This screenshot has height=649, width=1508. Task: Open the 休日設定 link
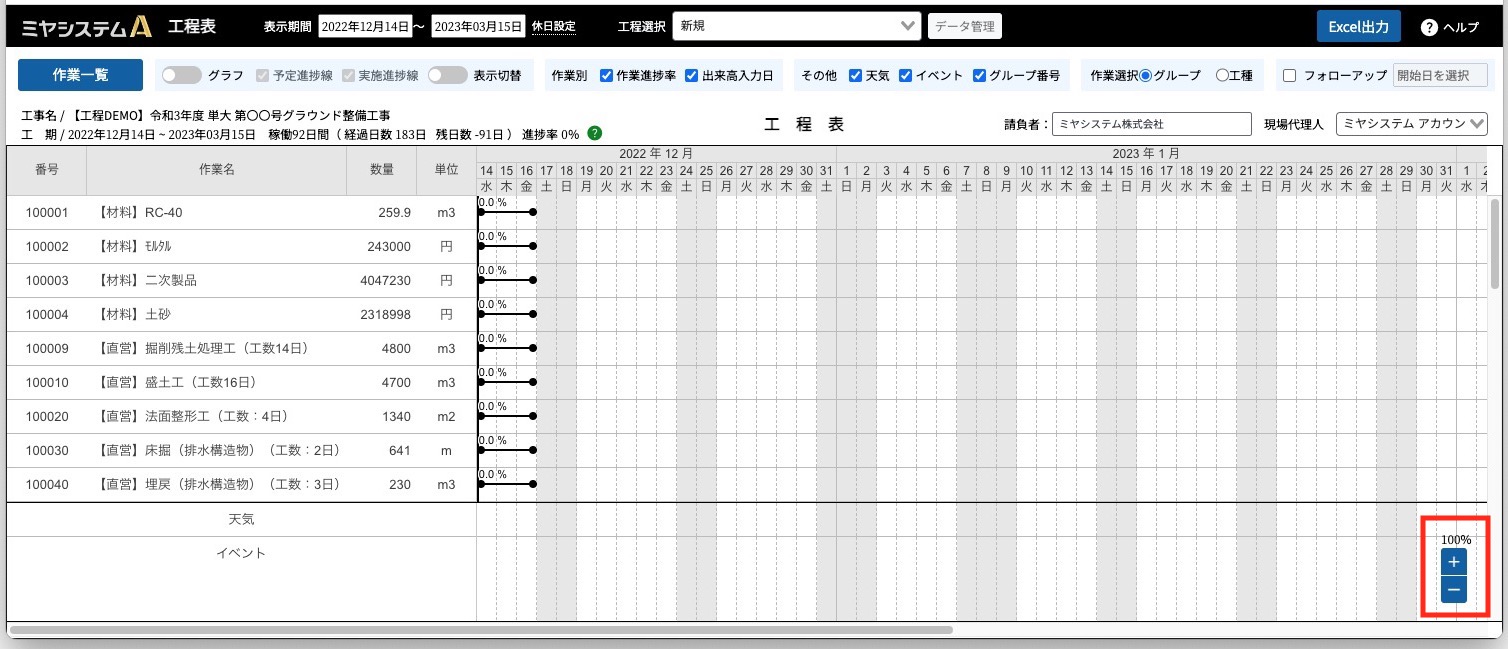(554, 27)
